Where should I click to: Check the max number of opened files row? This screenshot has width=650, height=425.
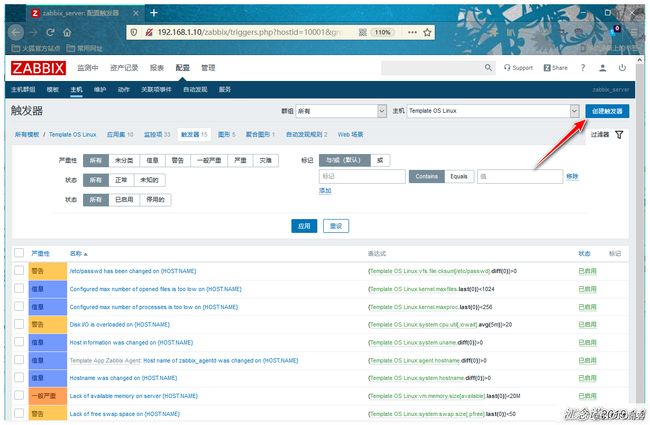(19, 289)
